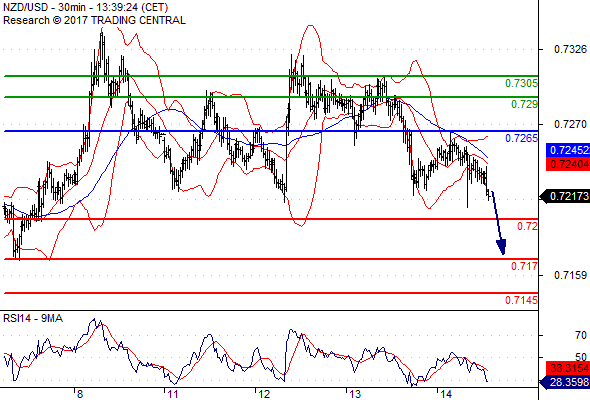The image size is (590, 400).
Task: Click the red 0.72404 Bollinger value tag
Action: point(568,164)
